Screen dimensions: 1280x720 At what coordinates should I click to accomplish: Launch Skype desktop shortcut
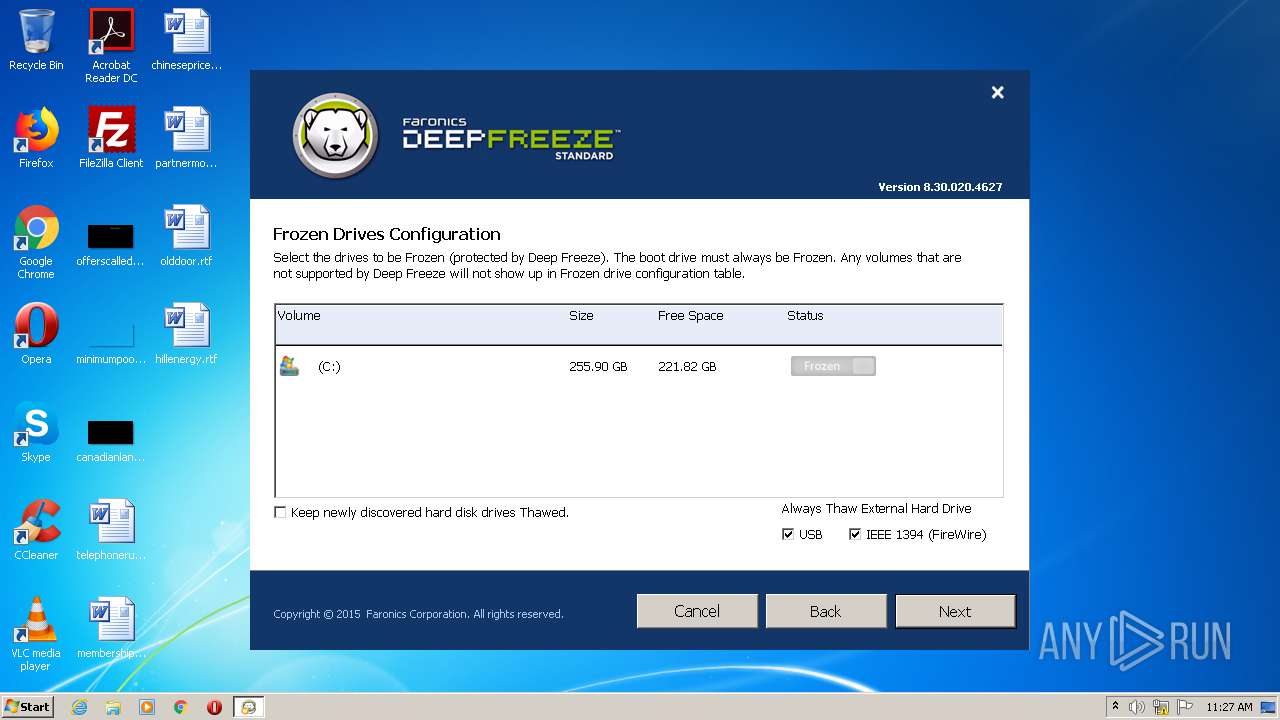point(36,432)
